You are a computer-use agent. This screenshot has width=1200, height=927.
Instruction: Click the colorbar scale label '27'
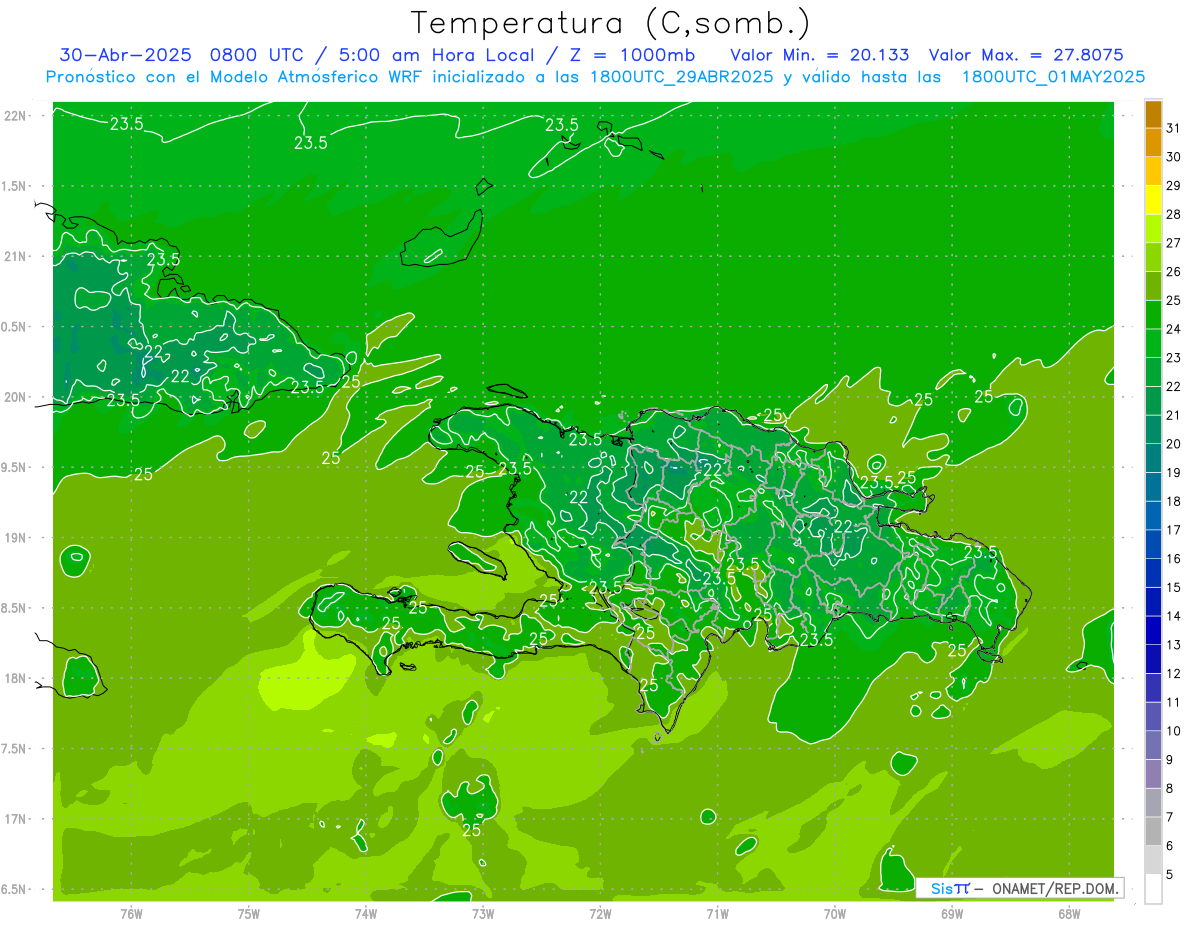click(x=1174, y=243)
